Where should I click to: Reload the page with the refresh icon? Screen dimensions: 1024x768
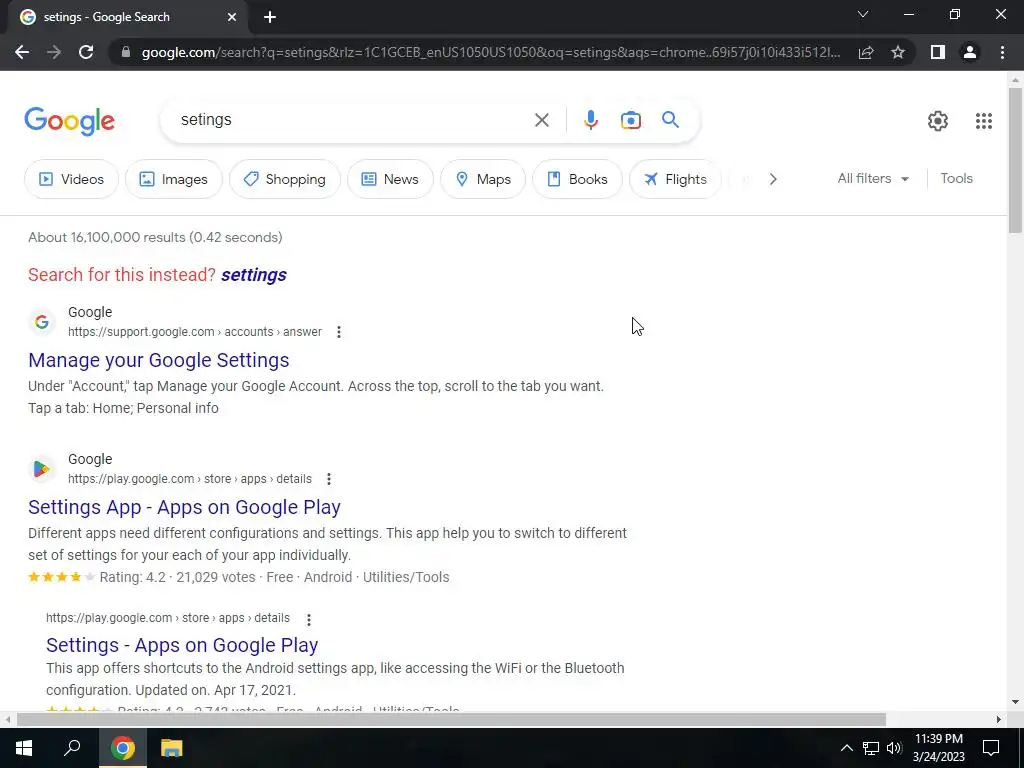click(x=86, y=52)
